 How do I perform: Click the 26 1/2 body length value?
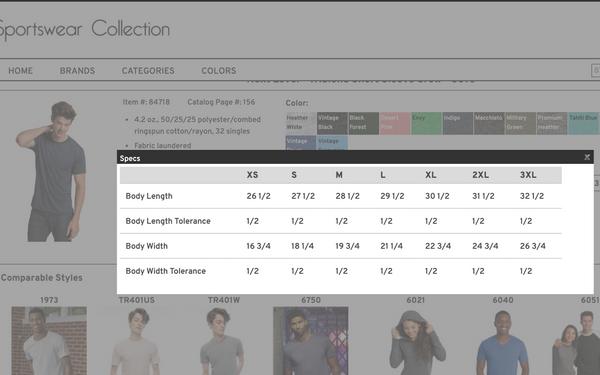[x=258, y=196]
